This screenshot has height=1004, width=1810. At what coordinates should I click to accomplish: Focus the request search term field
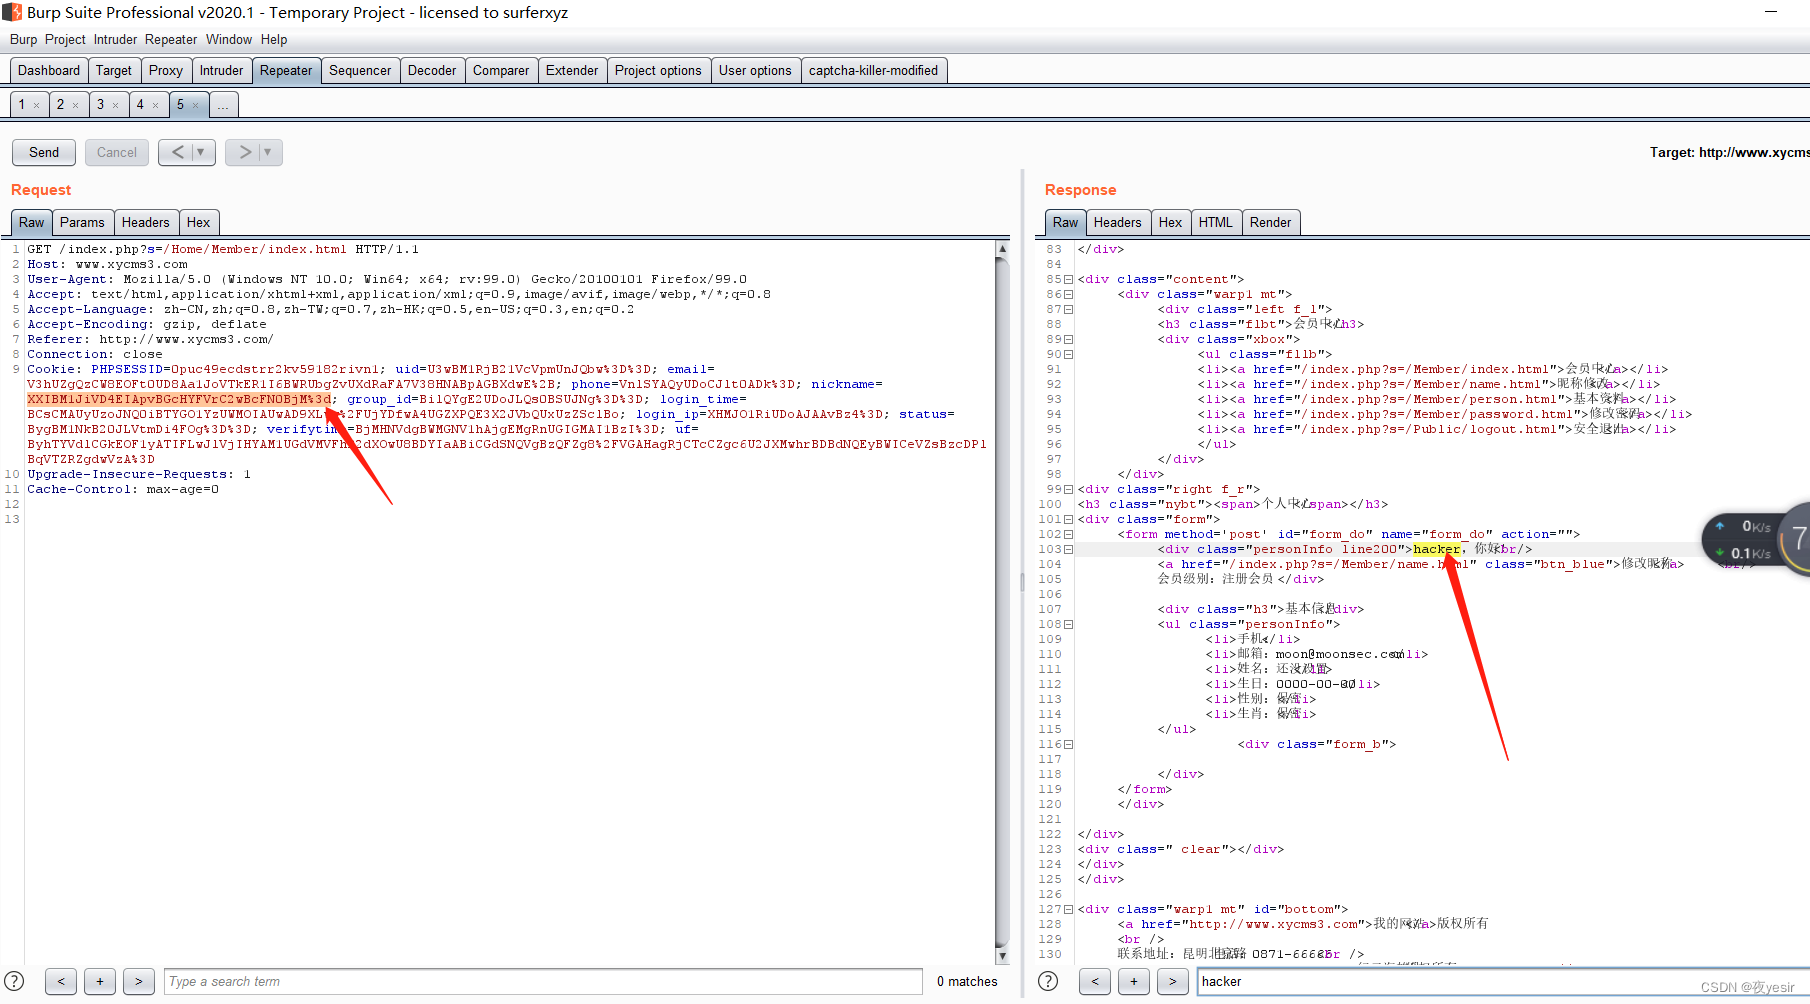[543, 981]
